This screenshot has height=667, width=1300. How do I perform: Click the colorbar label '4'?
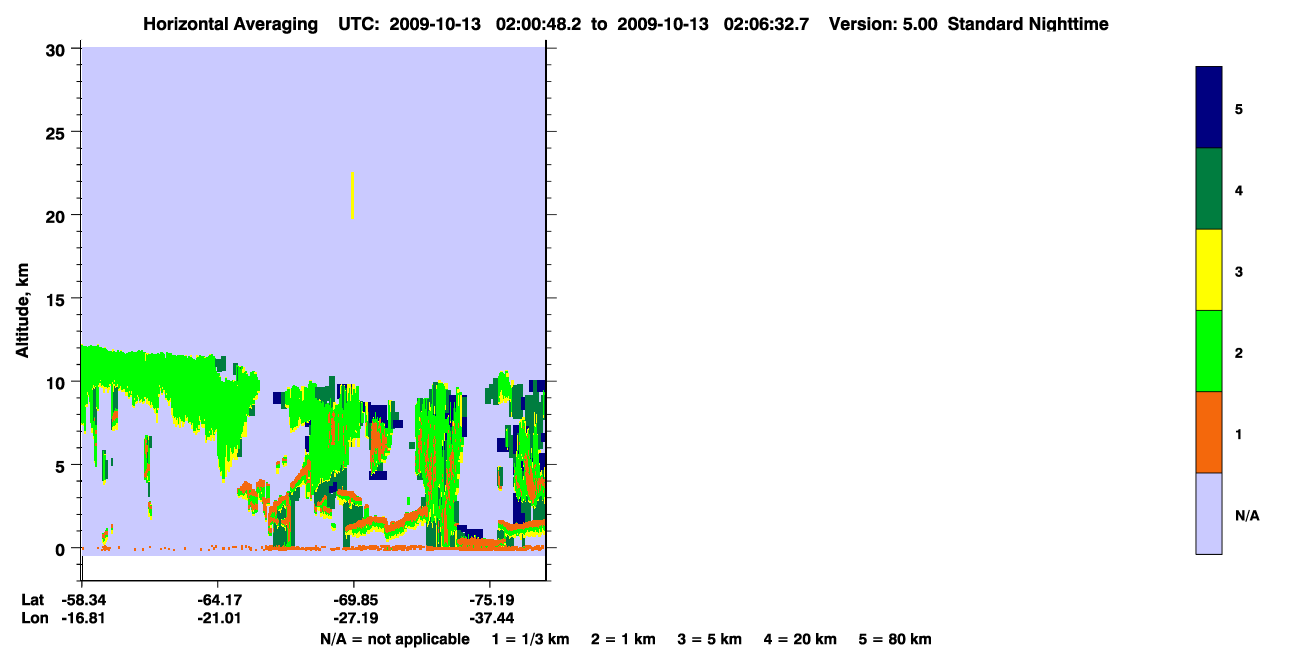[x=1239, y=190]
